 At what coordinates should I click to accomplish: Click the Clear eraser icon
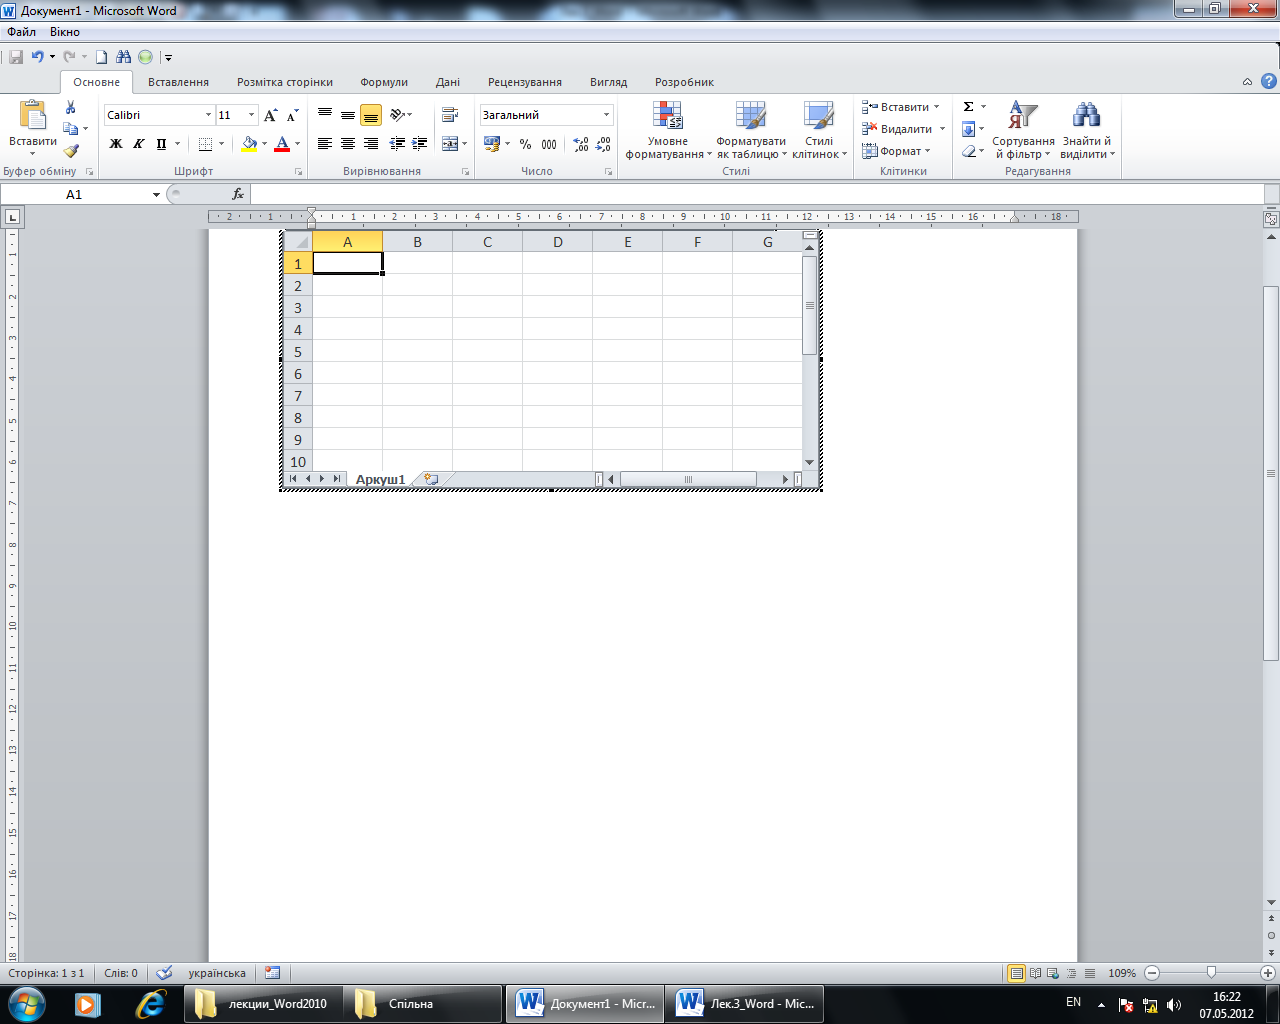click(x=968, y=151)
